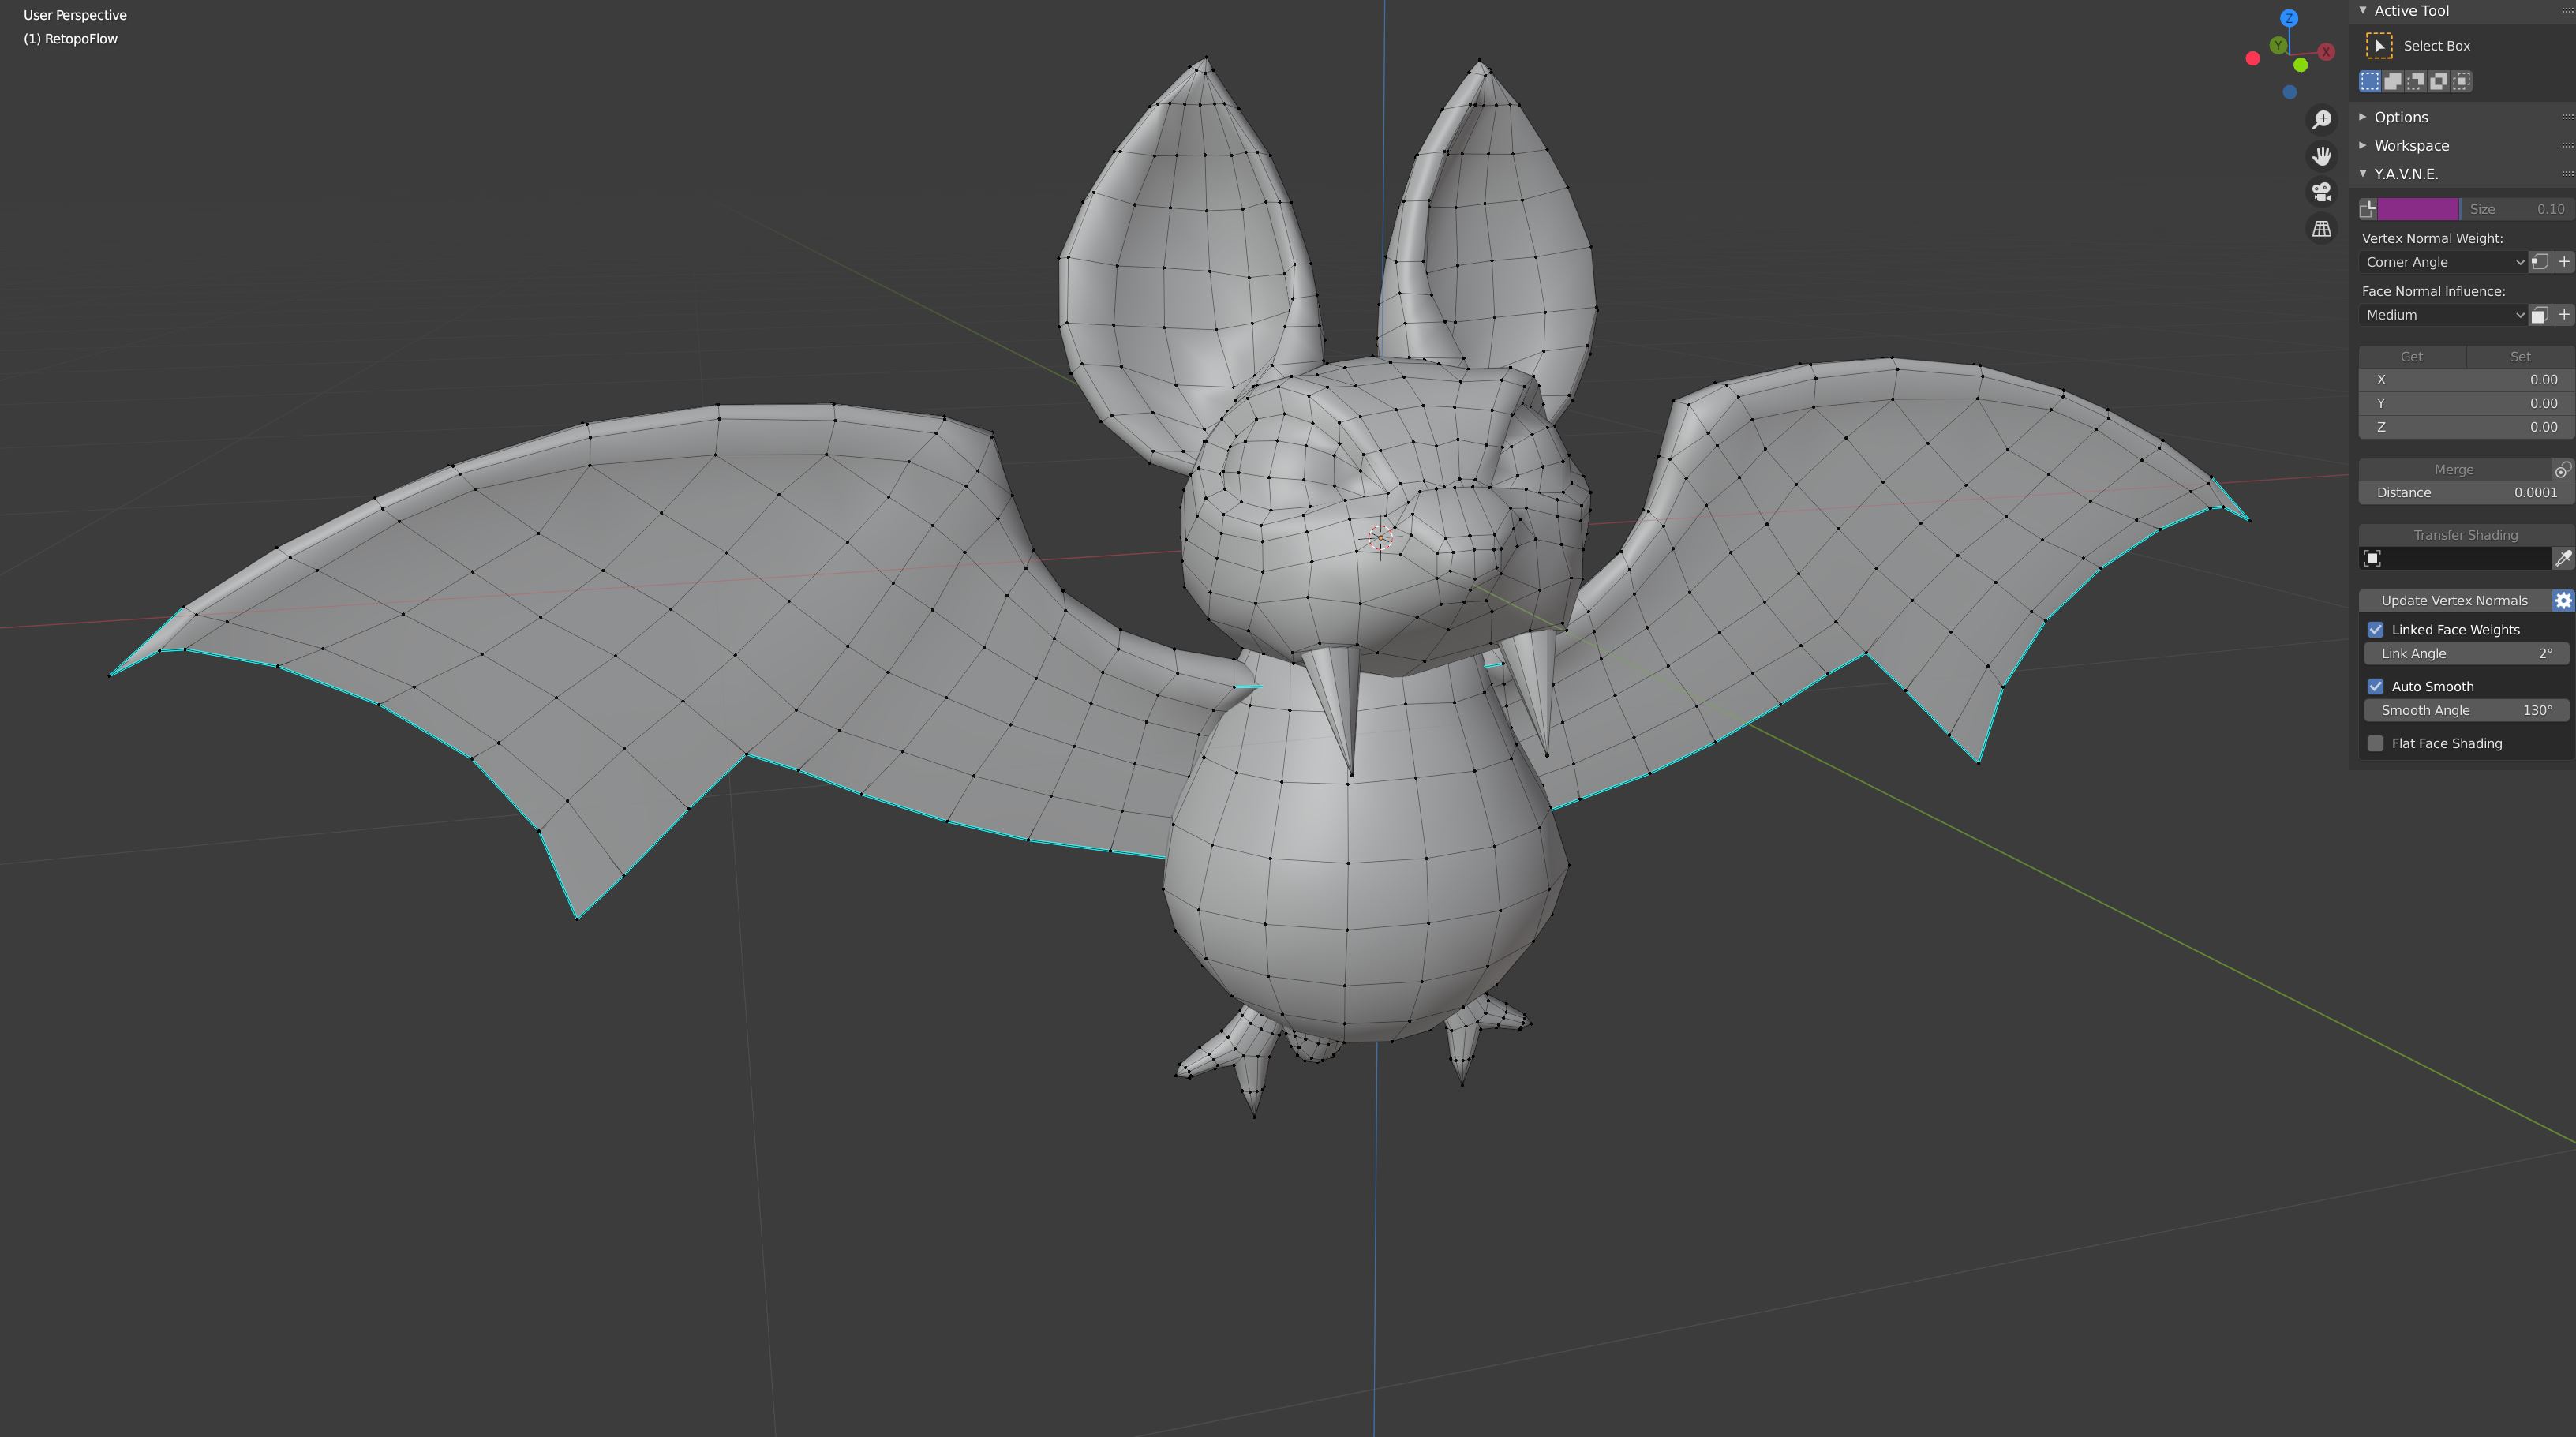Choose the Set new selection mode
The width and height of the screenshot is (2576, 1437).
tap(2370, 81)
